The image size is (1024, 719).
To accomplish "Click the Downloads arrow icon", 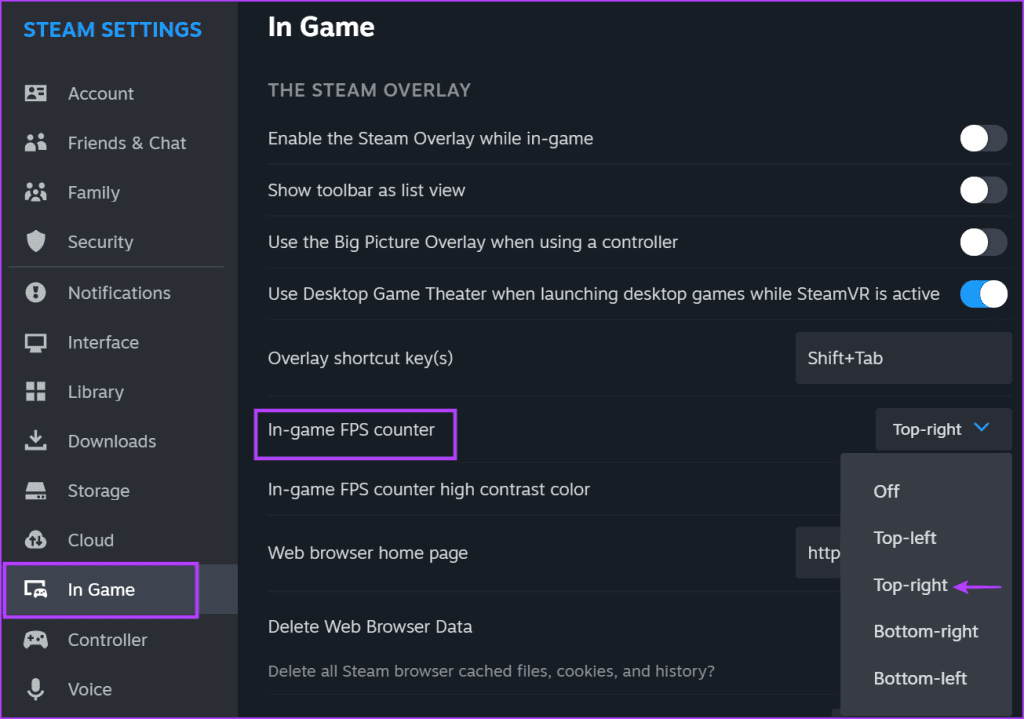I will click(36, 441).
